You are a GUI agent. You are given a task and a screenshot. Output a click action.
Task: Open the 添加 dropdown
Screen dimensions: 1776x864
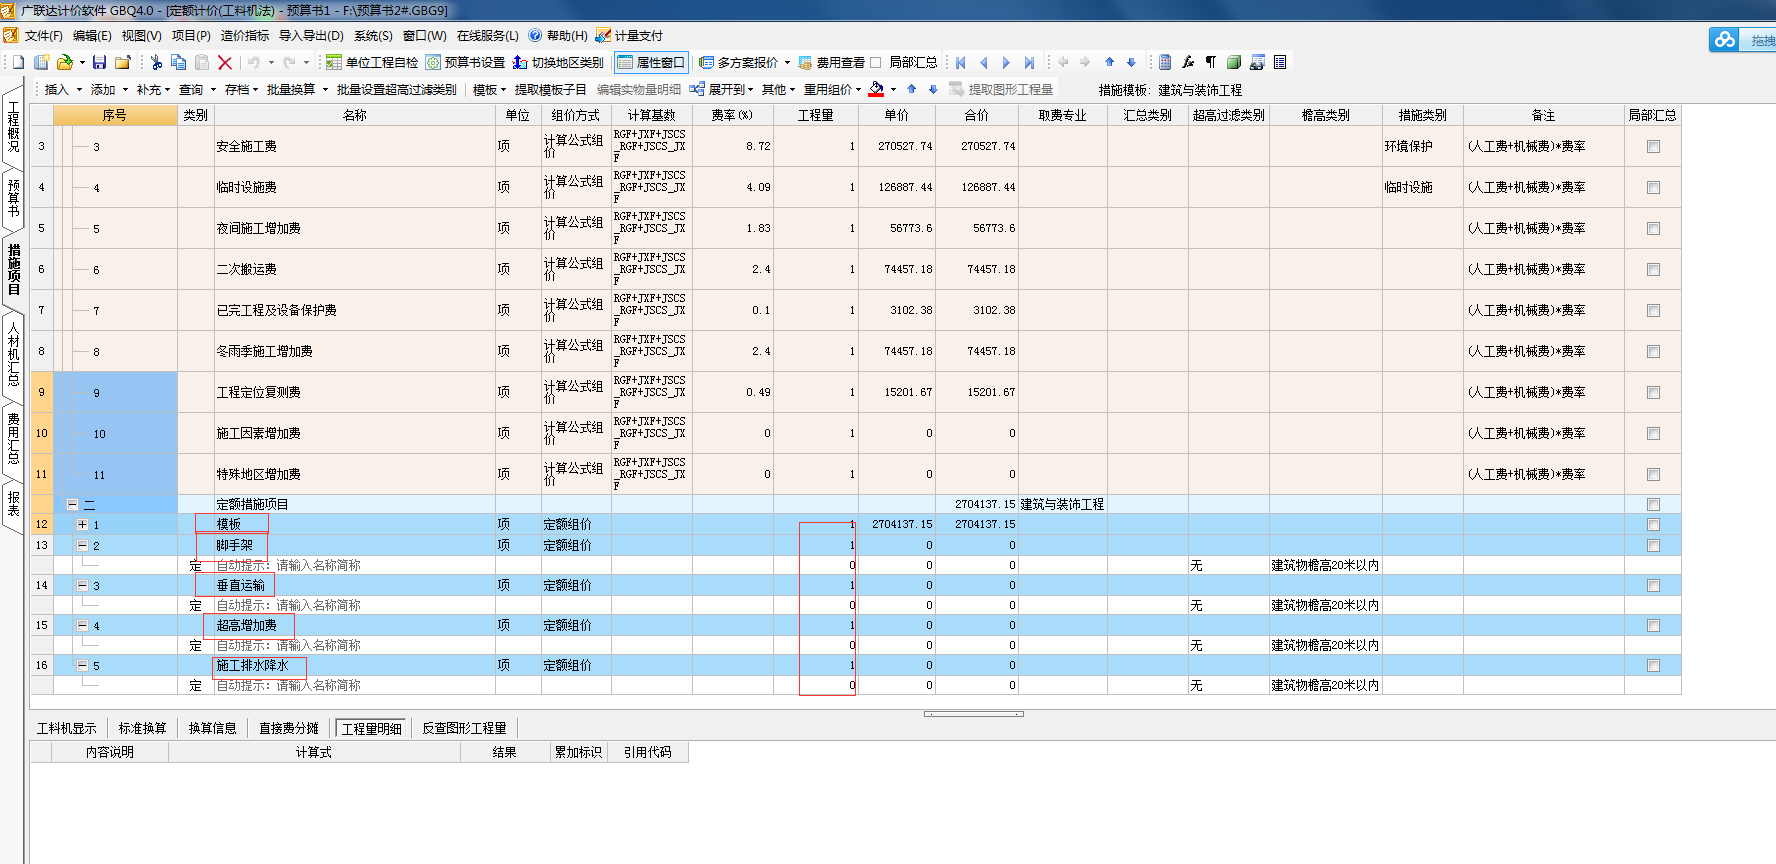tap(109, 89)
